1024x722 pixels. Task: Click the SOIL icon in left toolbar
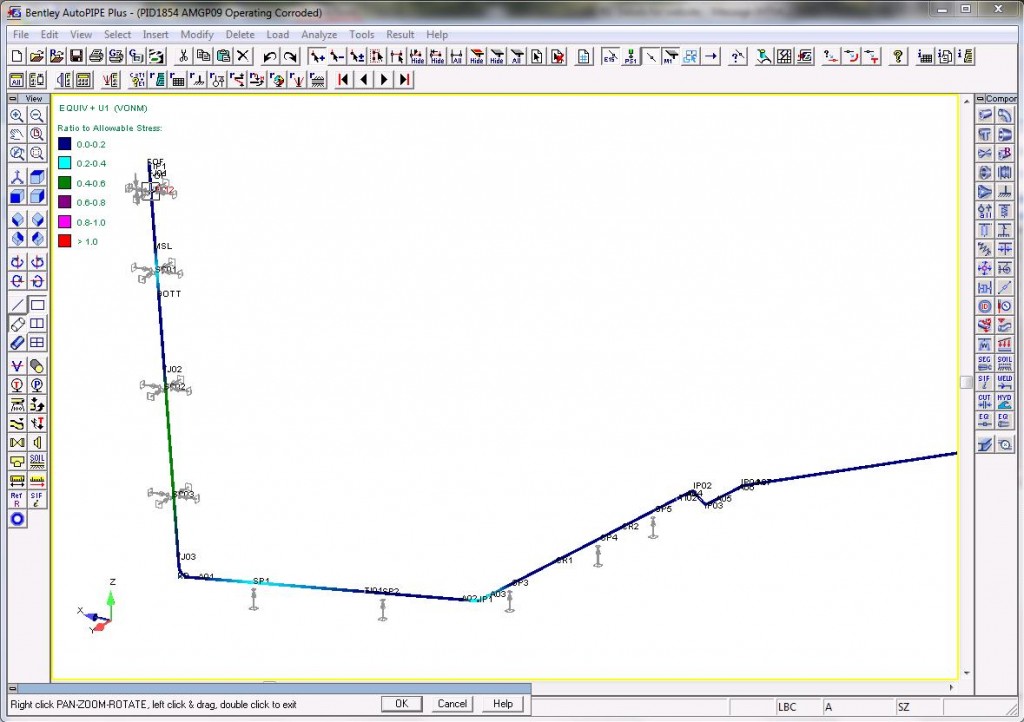click(x=37, y=461)
